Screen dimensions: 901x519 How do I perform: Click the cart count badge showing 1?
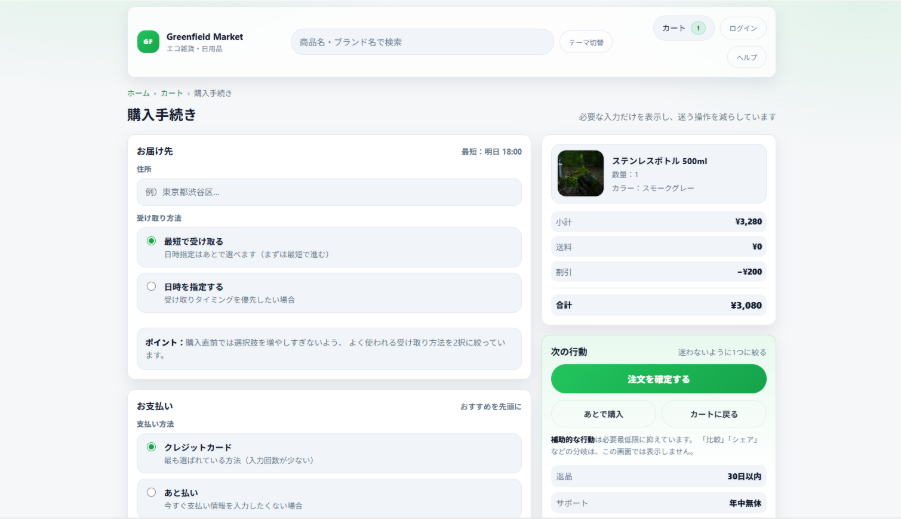(x=698, y=28)
